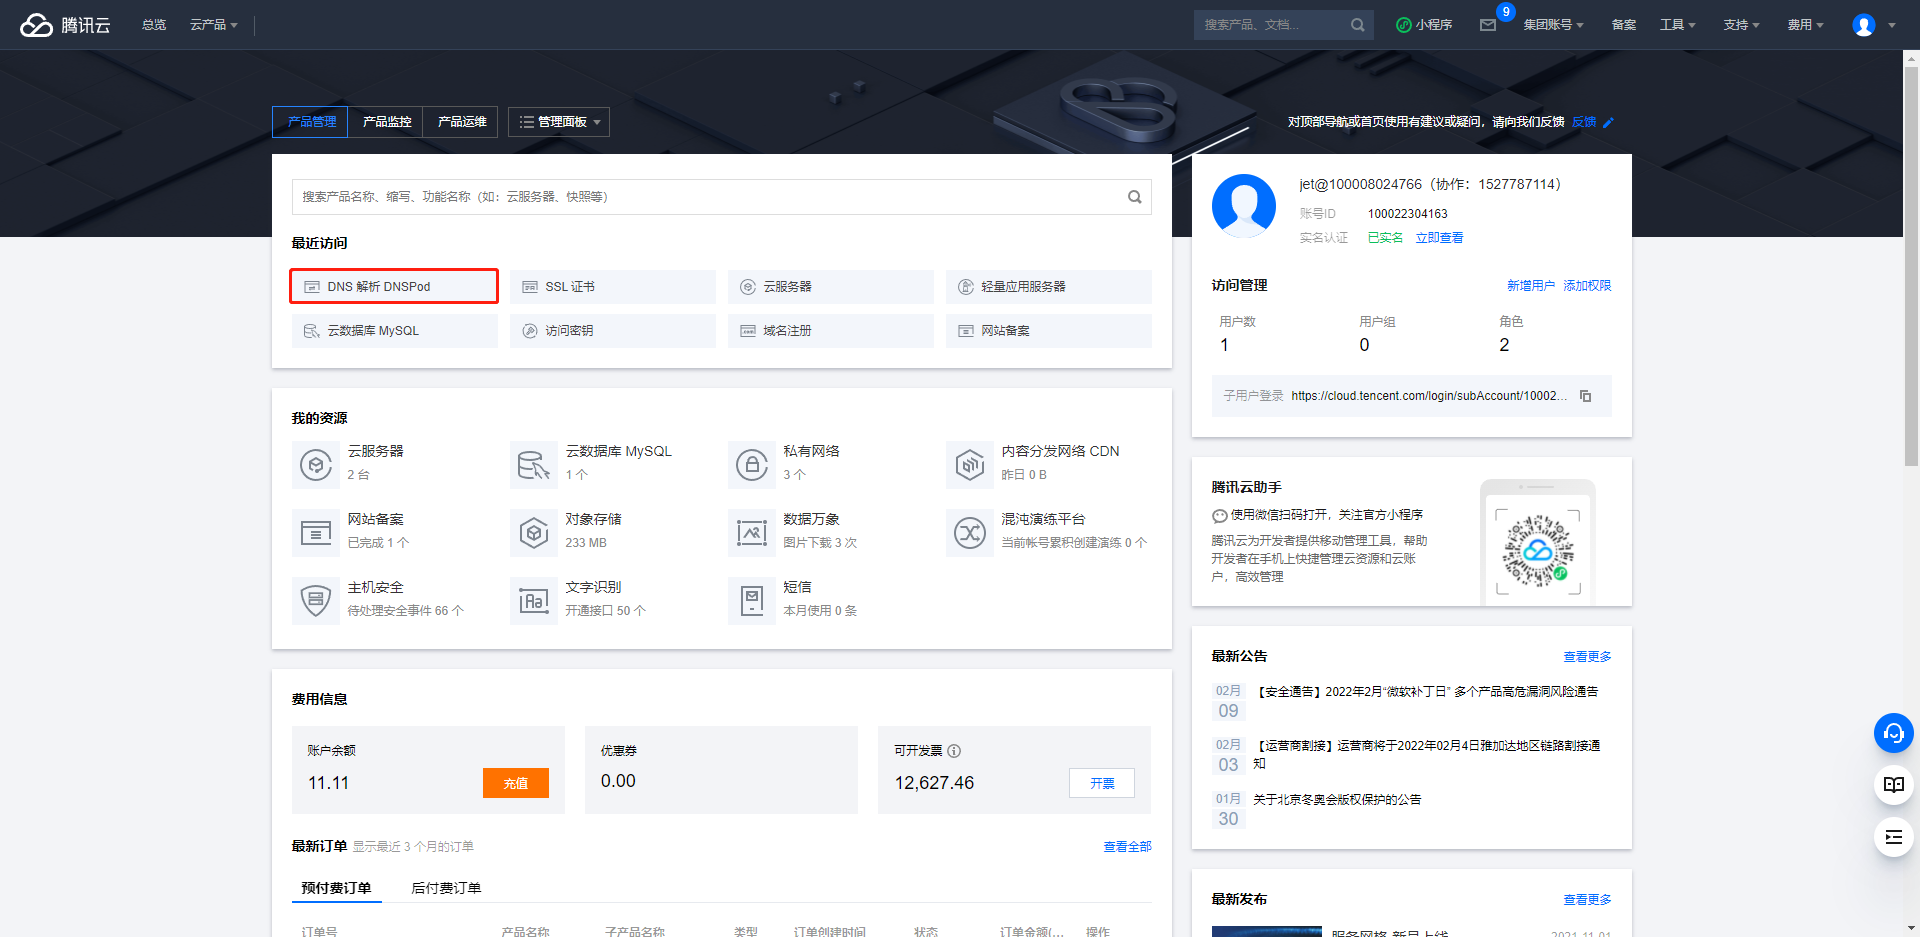The width and height of the screenshot is (1920, 937).
Task: Open the Feb 09 security notice
Action: pyautogui.click(x=1426, y=692)
